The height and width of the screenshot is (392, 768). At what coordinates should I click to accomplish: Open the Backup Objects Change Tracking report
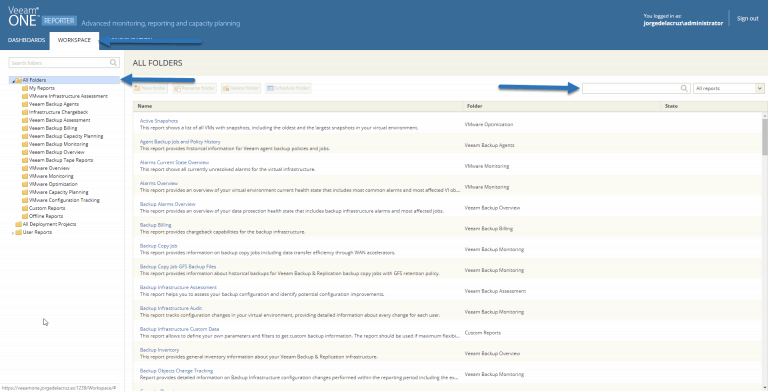[x=176, y=371]
